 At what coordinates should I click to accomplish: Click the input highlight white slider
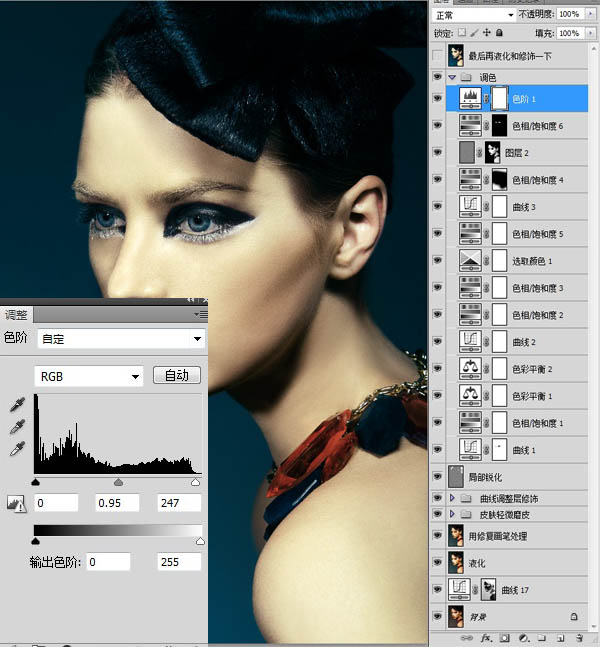(196, 482)
